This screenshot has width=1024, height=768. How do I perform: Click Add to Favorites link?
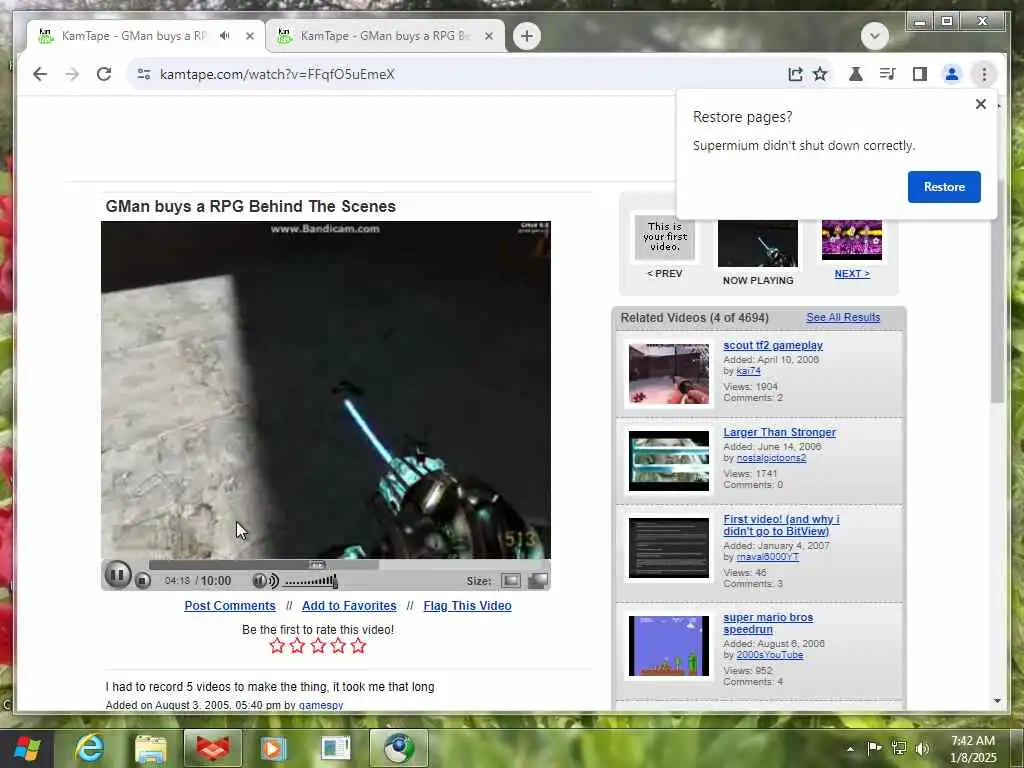pos(349,605)
